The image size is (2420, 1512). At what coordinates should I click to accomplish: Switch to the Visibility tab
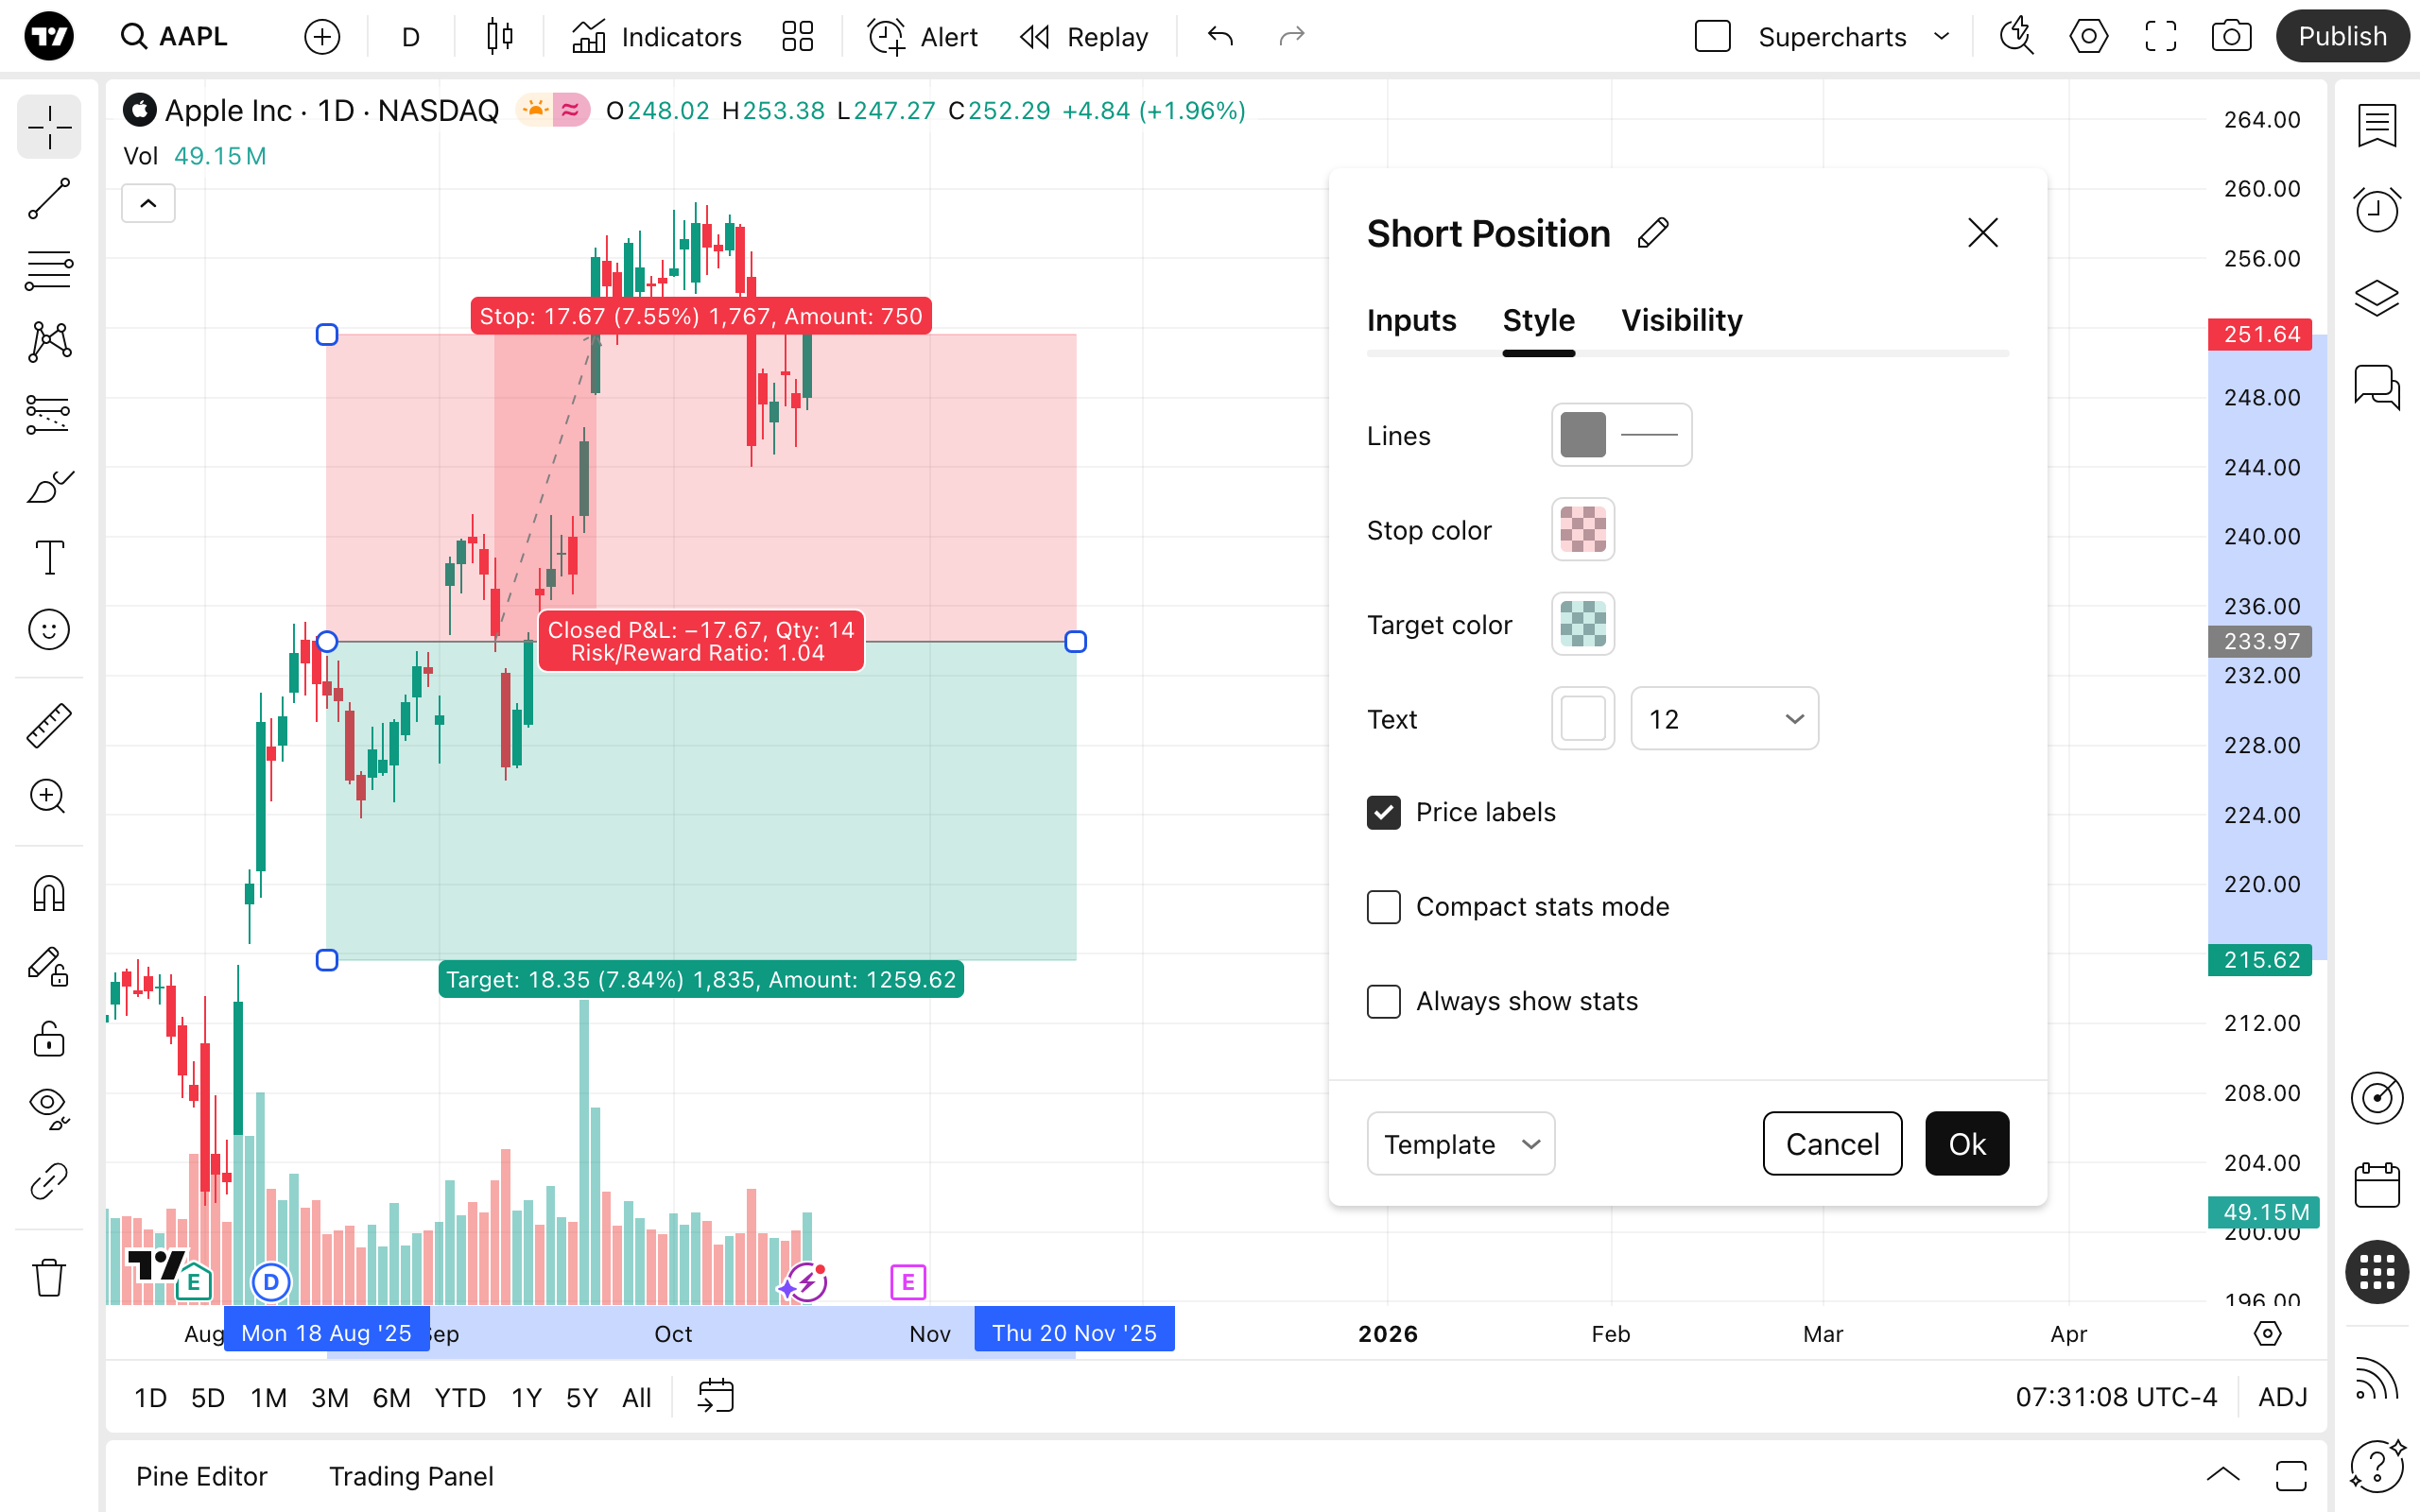(x=1681, y=321)
